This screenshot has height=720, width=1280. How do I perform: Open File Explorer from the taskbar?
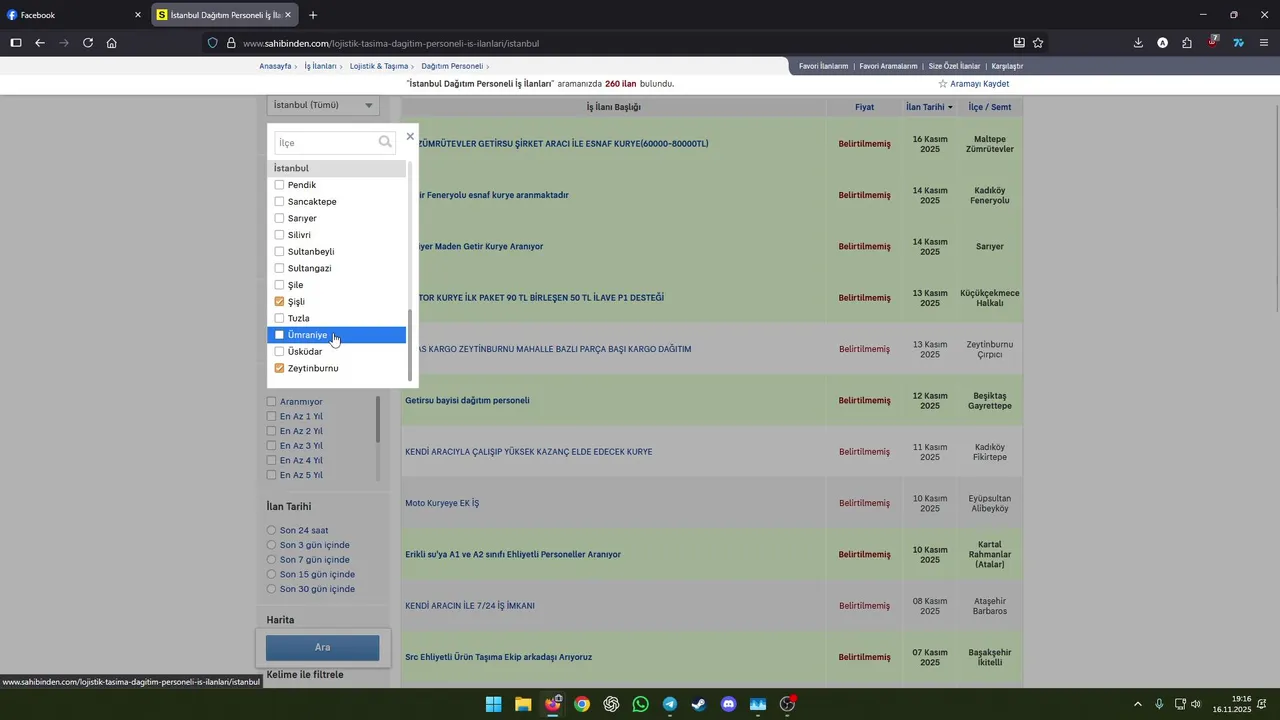click(523, 704)
